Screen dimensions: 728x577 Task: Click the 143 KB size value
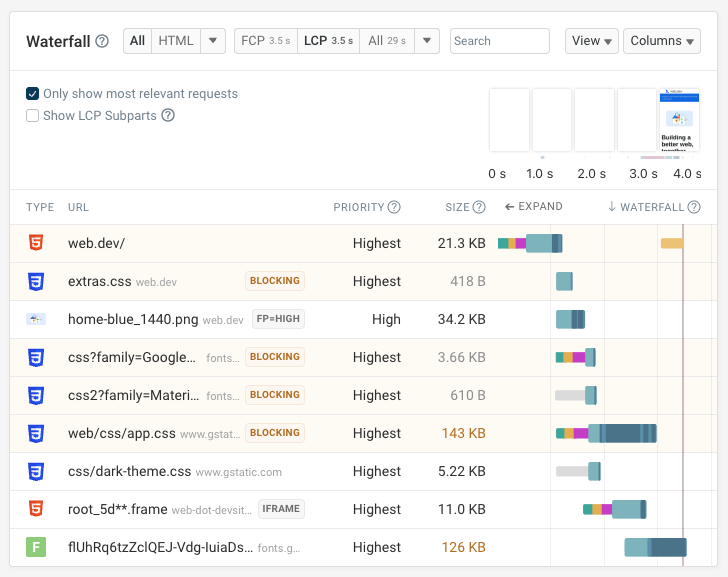[463, 434]
